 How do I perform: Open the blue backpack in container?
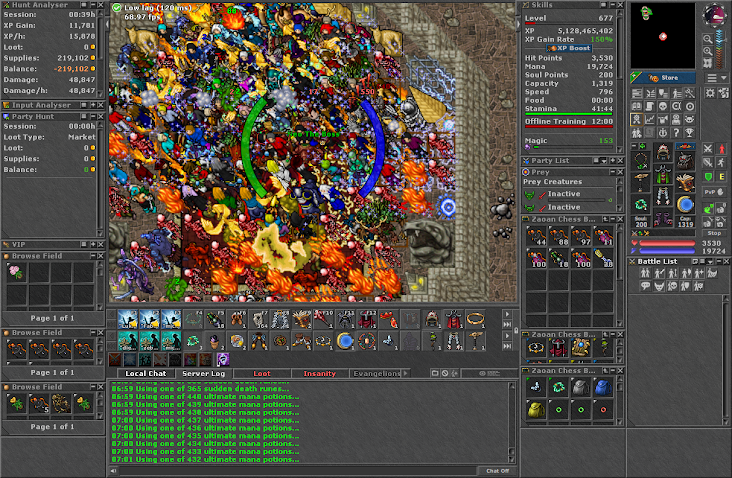pos(603,387)
